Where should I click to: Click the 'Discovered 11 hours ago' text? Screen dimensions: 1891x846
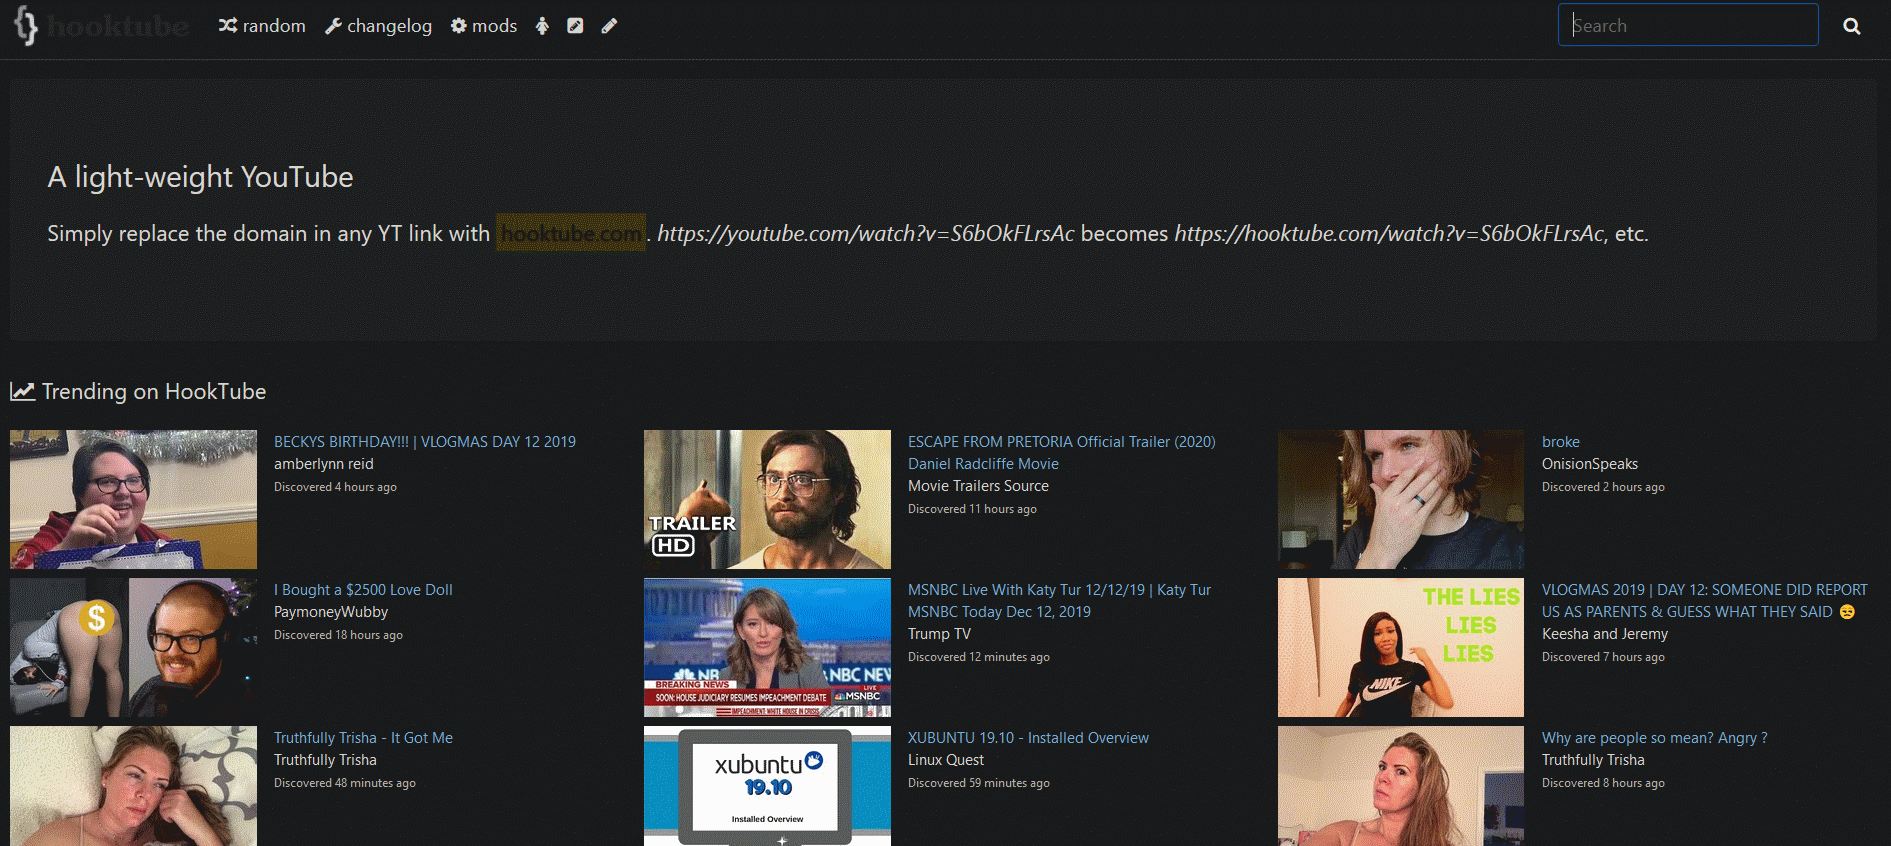pyautogui.click(x=972, y=509)
